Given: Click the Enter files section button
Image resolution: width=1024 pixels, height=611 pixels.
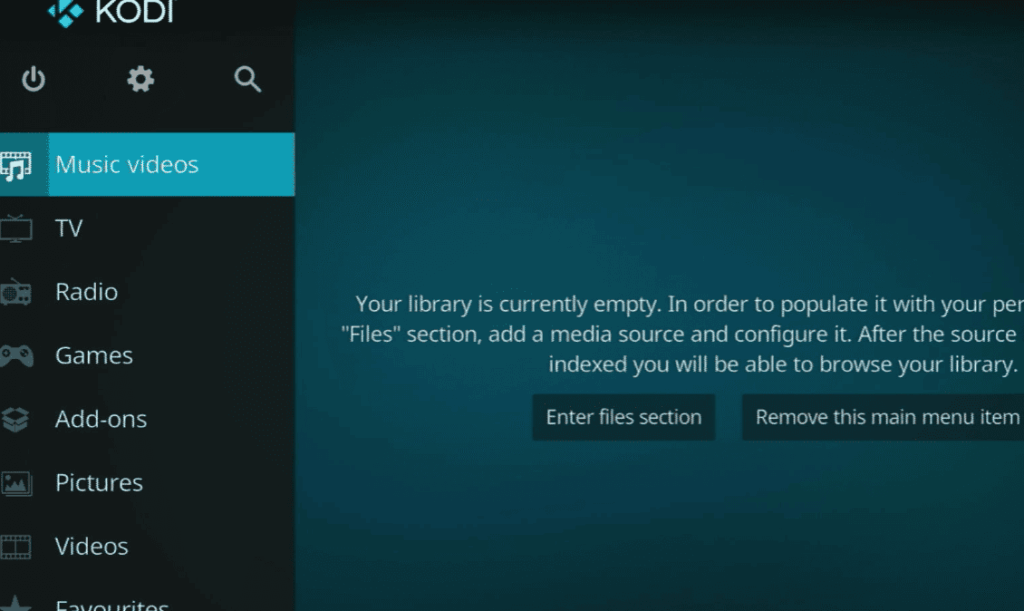Looking at the screenshot, I should click(624, 417).
